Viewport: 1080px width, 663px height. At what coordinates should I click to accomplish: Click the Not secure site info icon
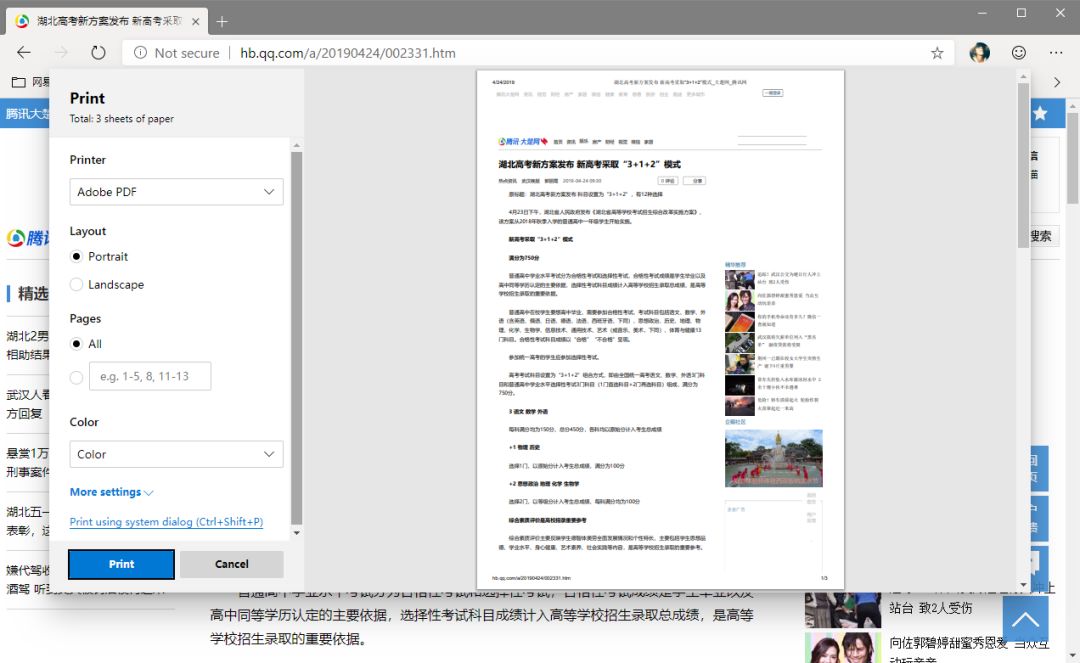[x=141, y=53]
